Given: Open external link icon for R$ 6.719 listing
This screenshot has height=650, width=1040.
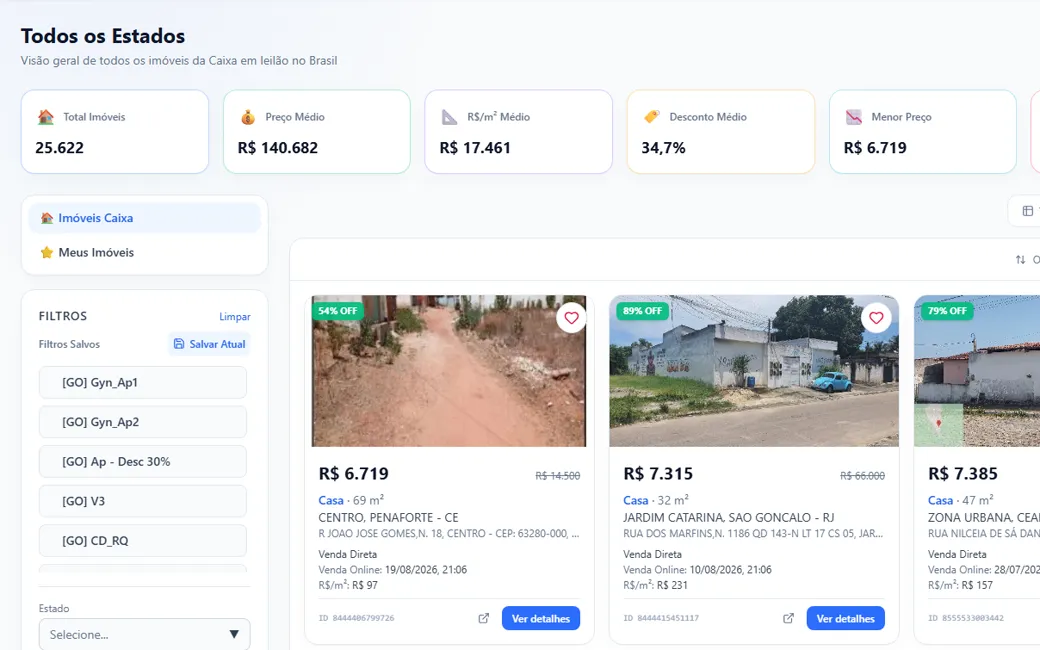Looking at the screenshot, I should pyautogui.click(x=484, y=618).
